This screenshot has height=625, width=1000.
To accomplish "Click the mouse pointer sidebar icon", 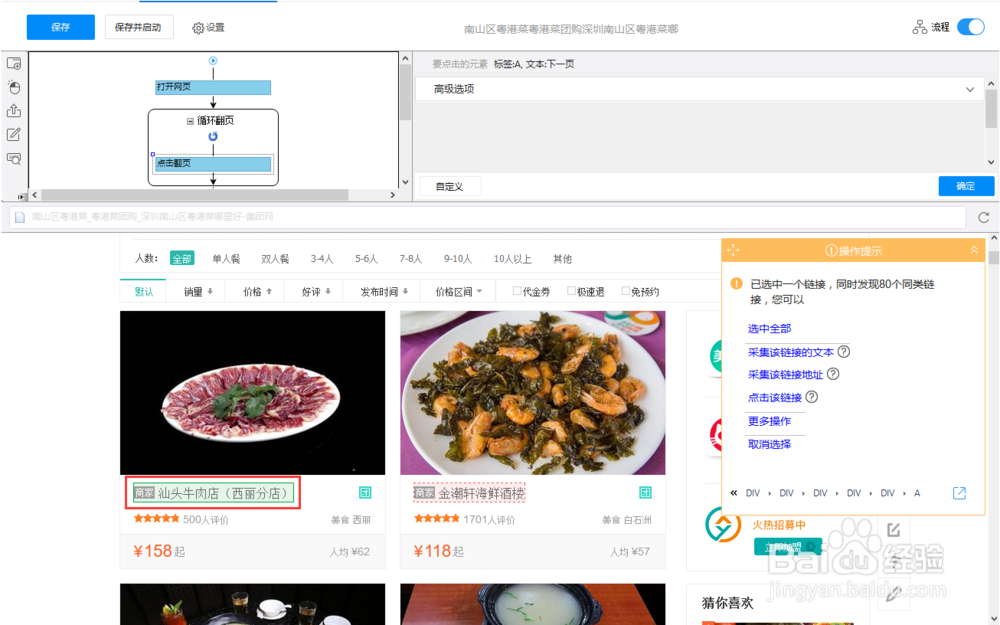I will pos(14,87).
